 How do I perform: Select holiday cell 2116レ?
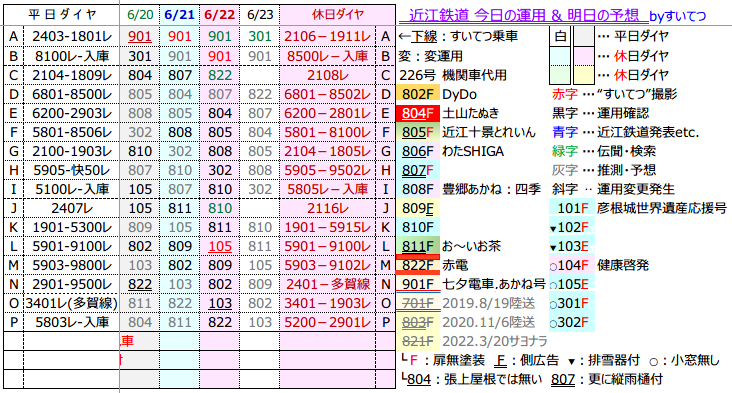click(x=328, y=208)
